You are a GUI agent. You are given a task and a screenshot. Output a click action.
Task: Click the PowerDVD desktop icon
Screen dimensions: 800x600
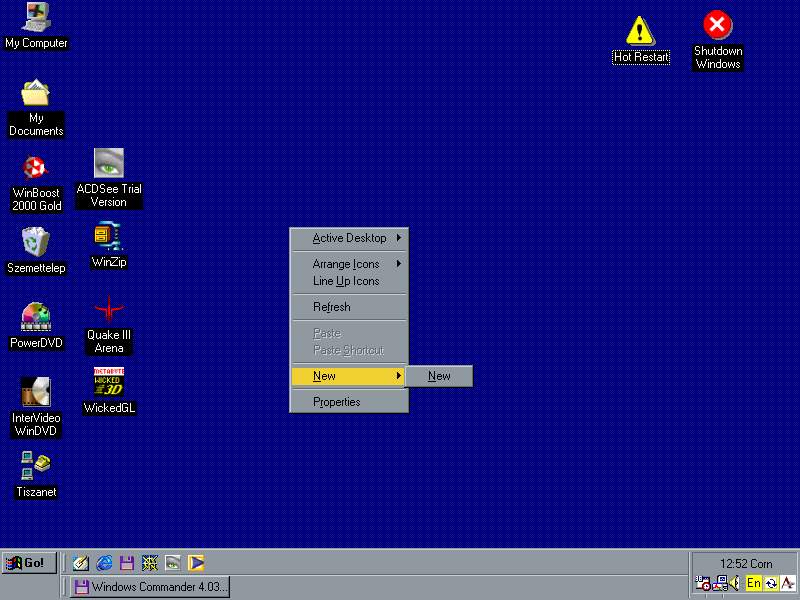click(x=36, y=318)
